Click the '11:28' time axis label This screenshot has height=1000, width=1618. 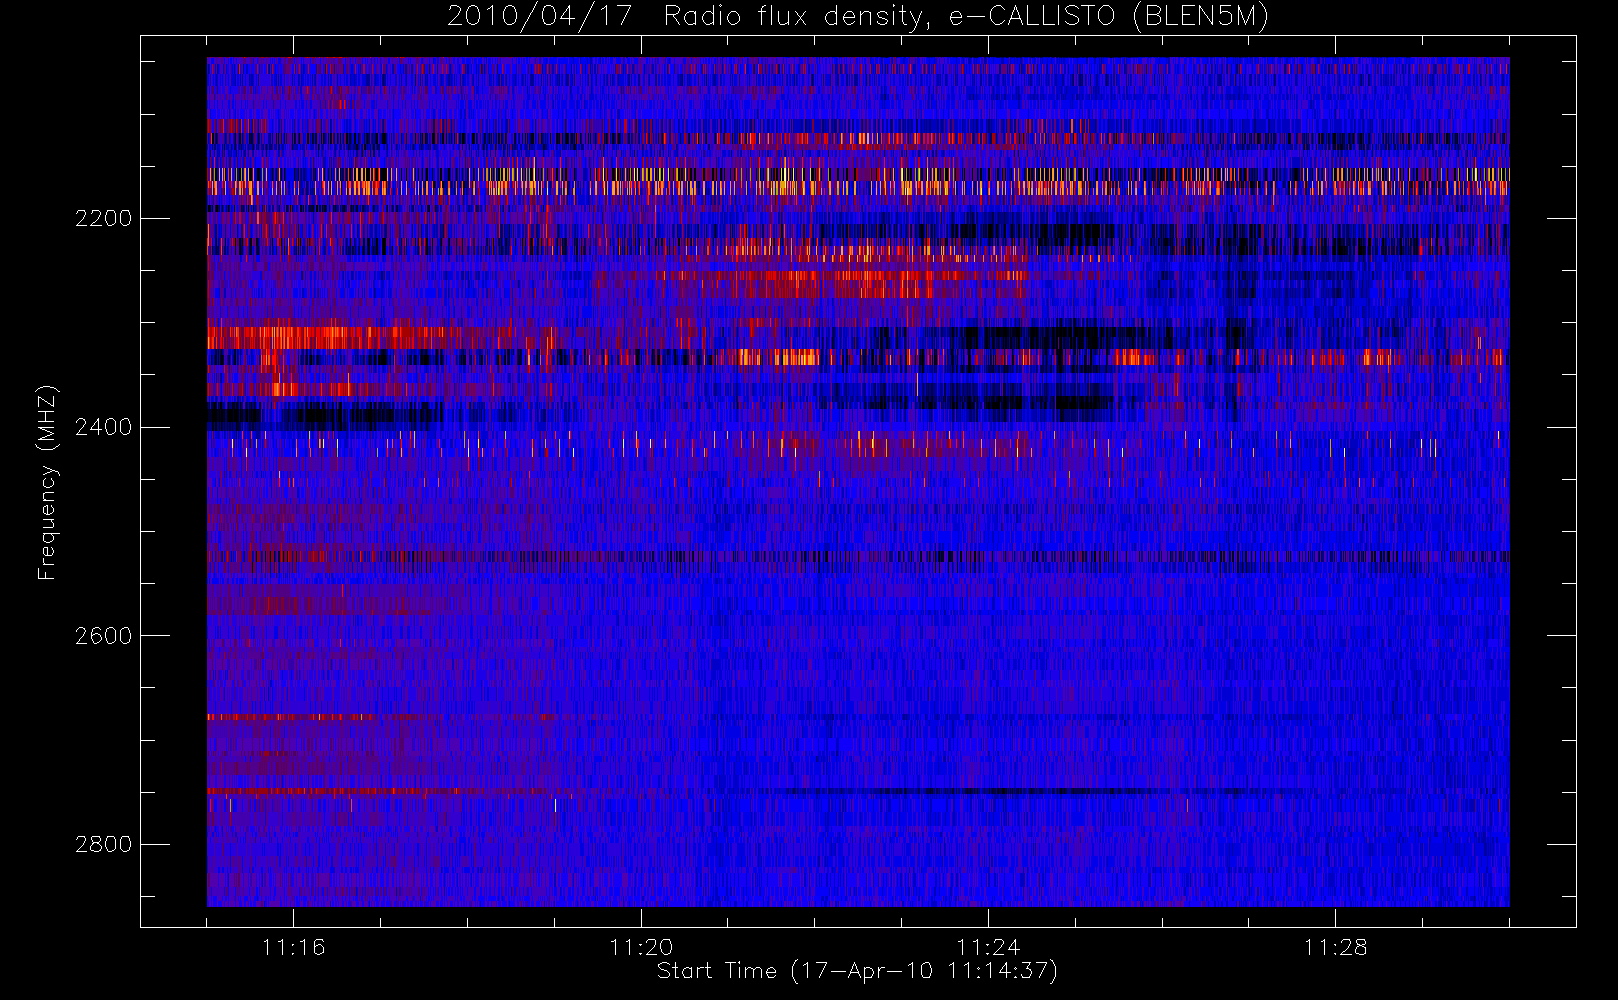tap(1335, 947)
